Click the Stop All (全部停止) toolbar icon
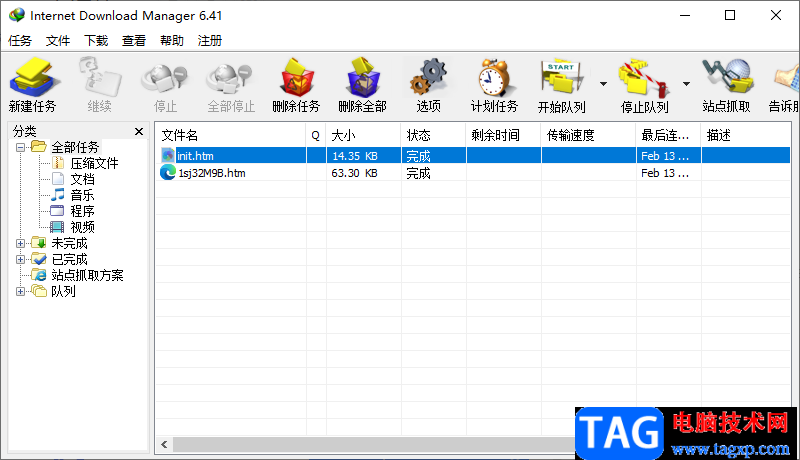The width and height of the screenshot is (800, 460). (230, 77)
